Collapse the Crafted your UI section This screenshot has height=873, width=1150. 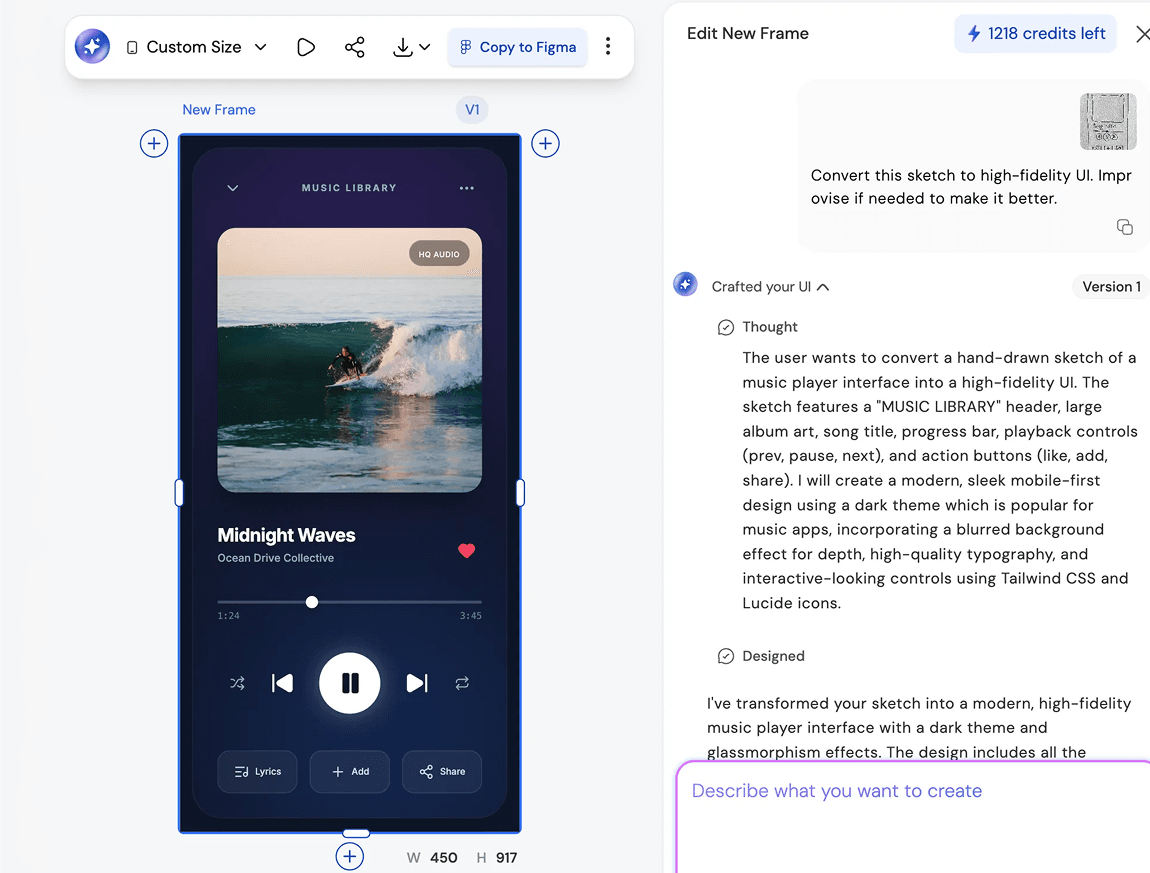tap(822, 287)
